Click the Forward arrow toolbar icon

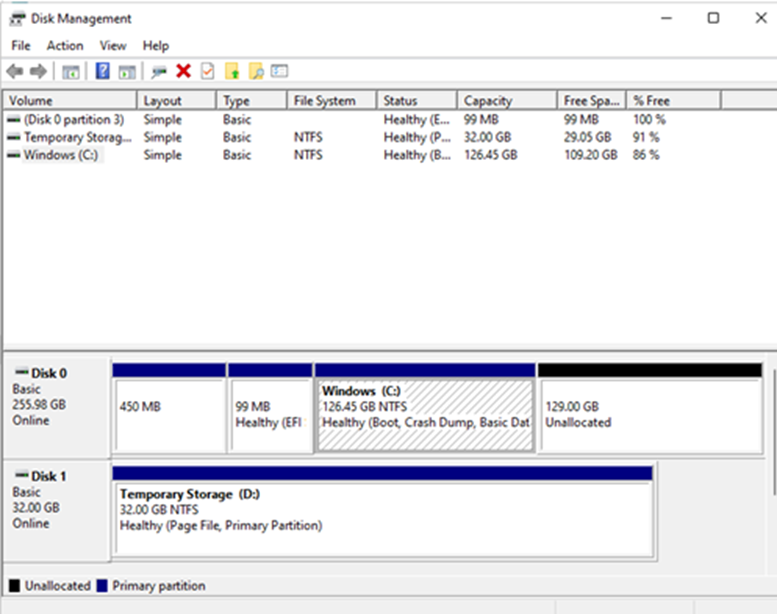[38, 71]
